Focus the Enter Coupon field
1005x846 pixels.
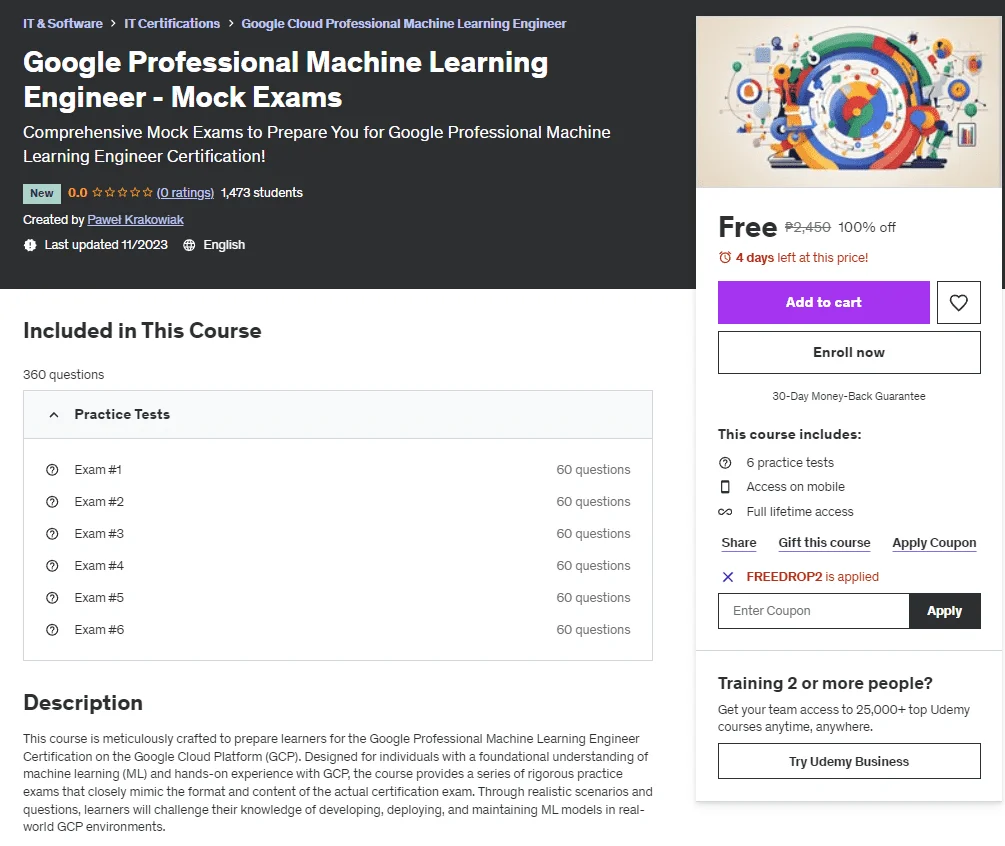pos(813,611)
